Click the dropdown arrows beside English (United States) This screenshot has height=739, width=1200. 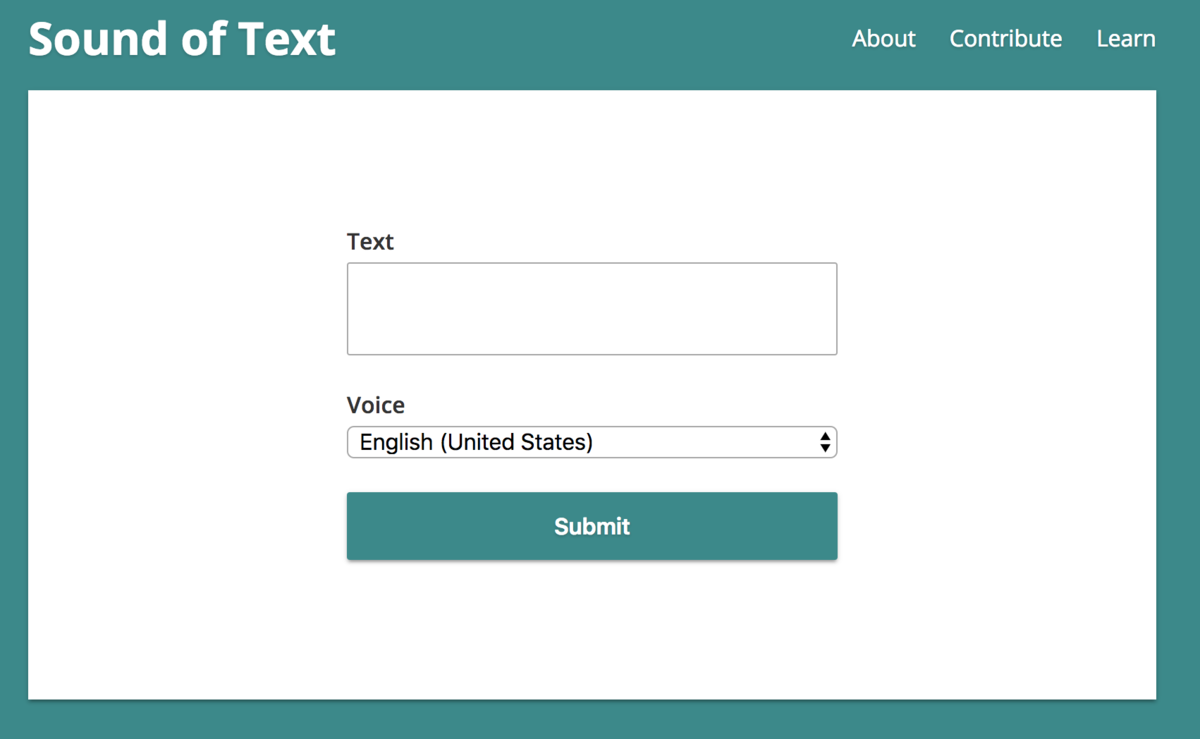point(826,442)
